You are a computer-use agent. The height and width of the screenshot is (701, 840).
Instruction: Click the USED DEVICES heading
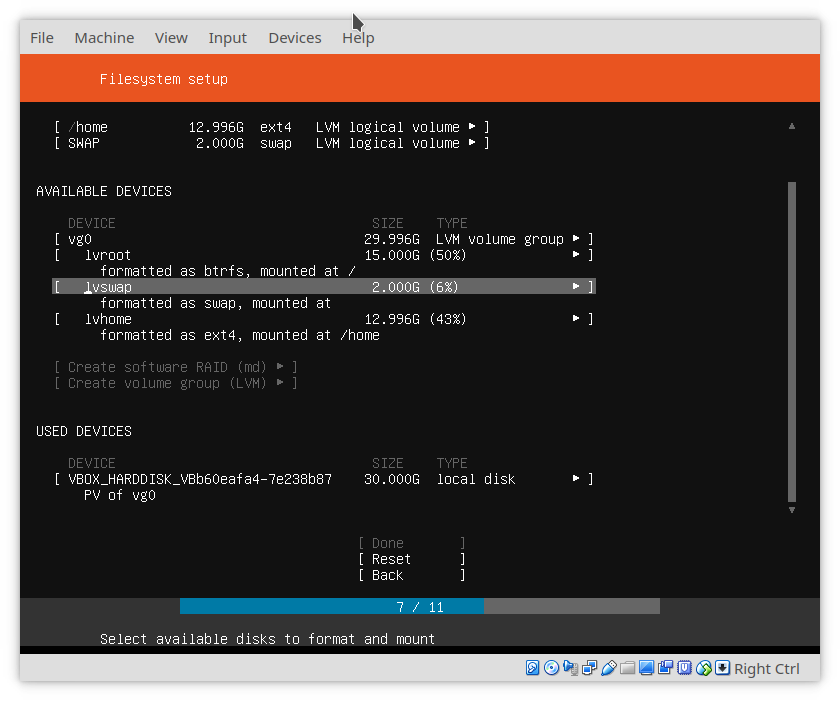coord(84,431)
